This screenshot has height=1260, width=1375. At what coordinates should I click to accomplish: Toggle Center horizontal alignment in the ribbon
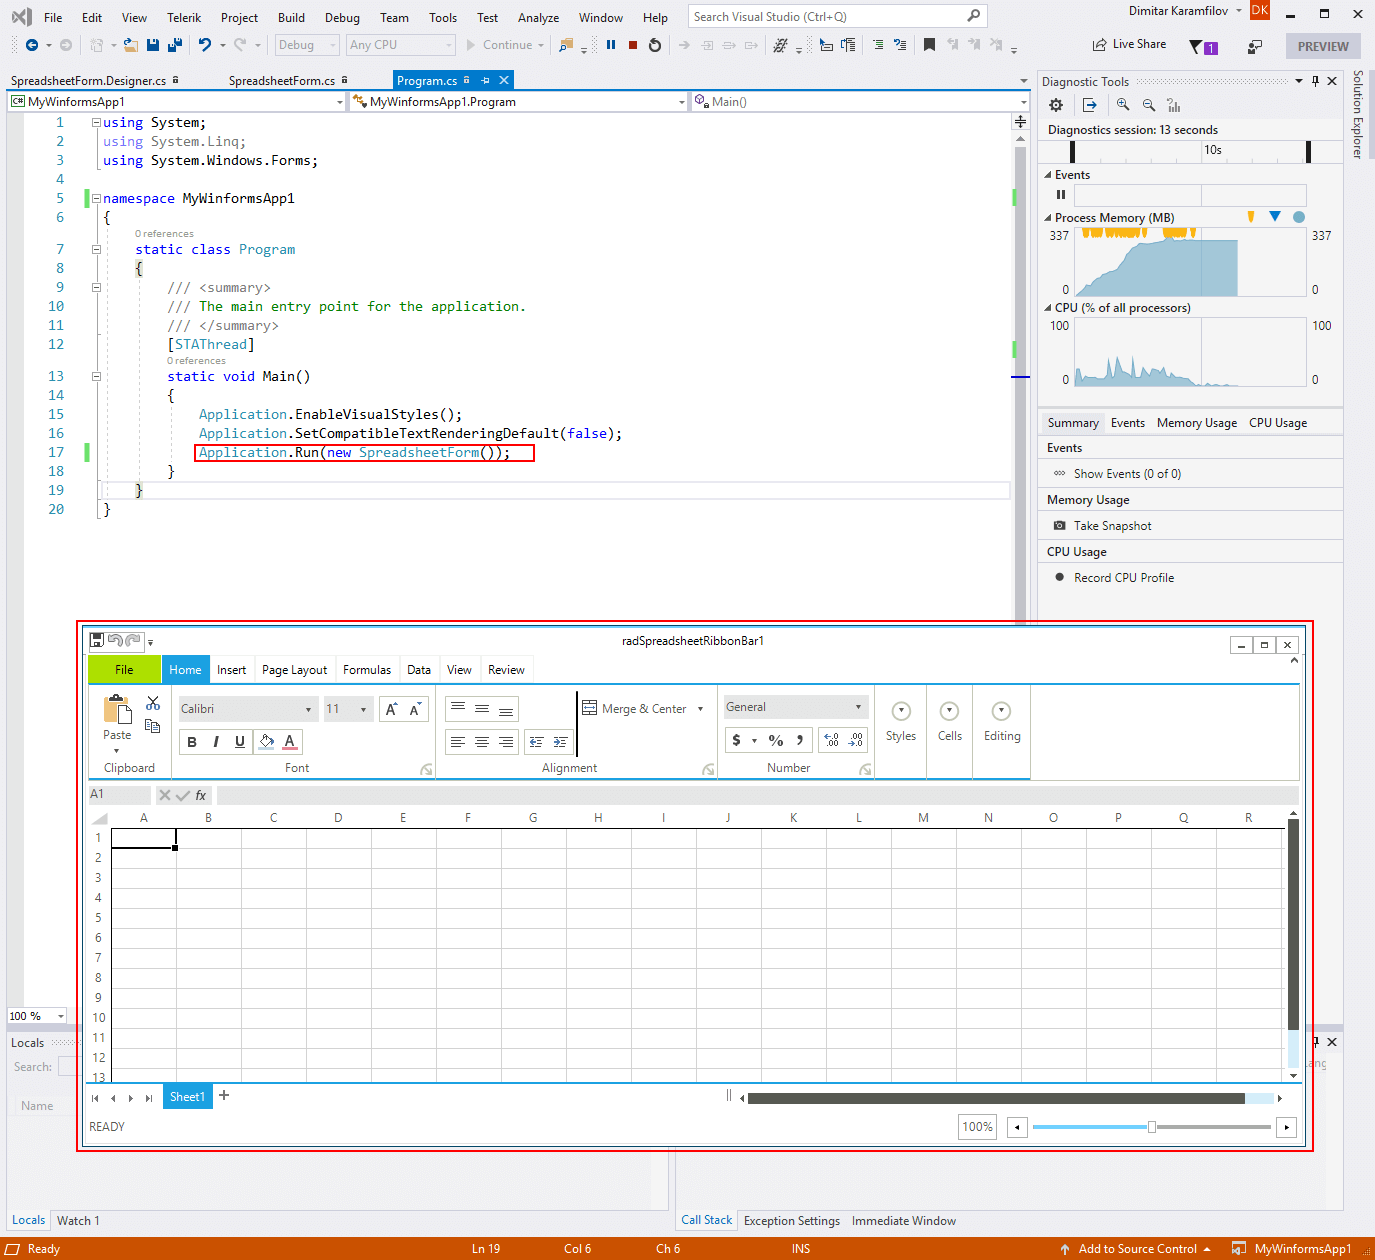pyautogui.click(x=482, y=742)
